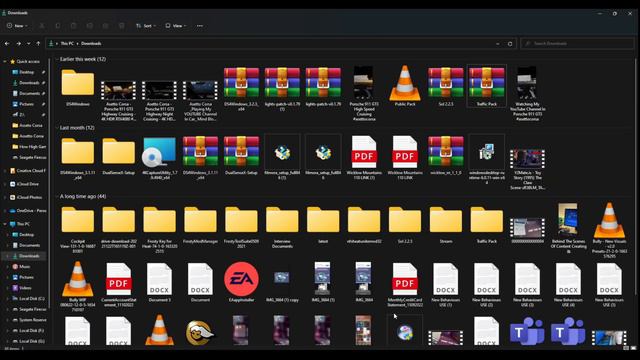Select the Traffic Pack archive under Earlier this week

pos(487,86)
